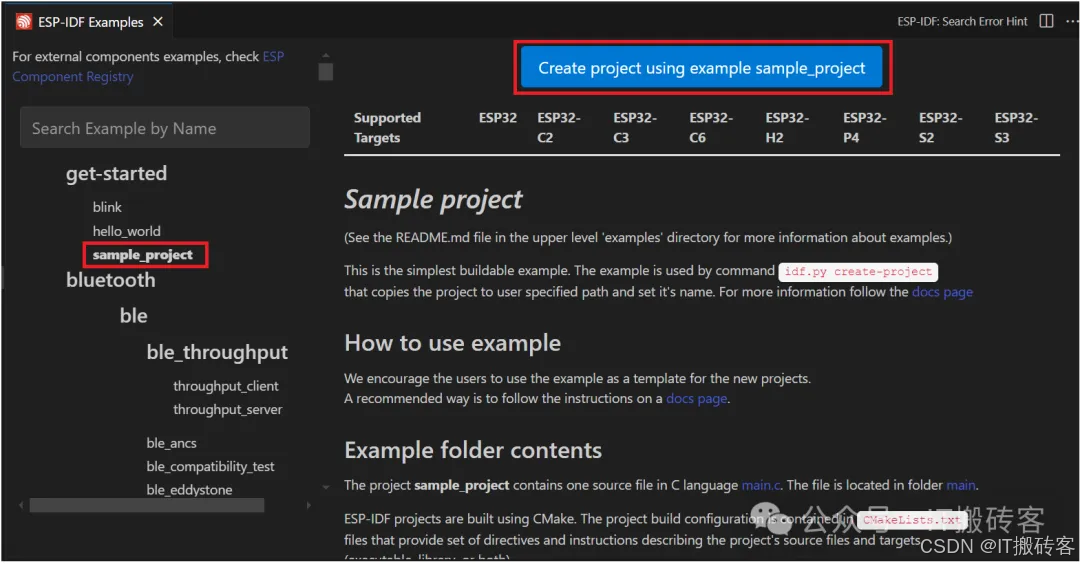
Task: Click the sidebar horizontal scrollbar thumb
Action: coord(147,505)
